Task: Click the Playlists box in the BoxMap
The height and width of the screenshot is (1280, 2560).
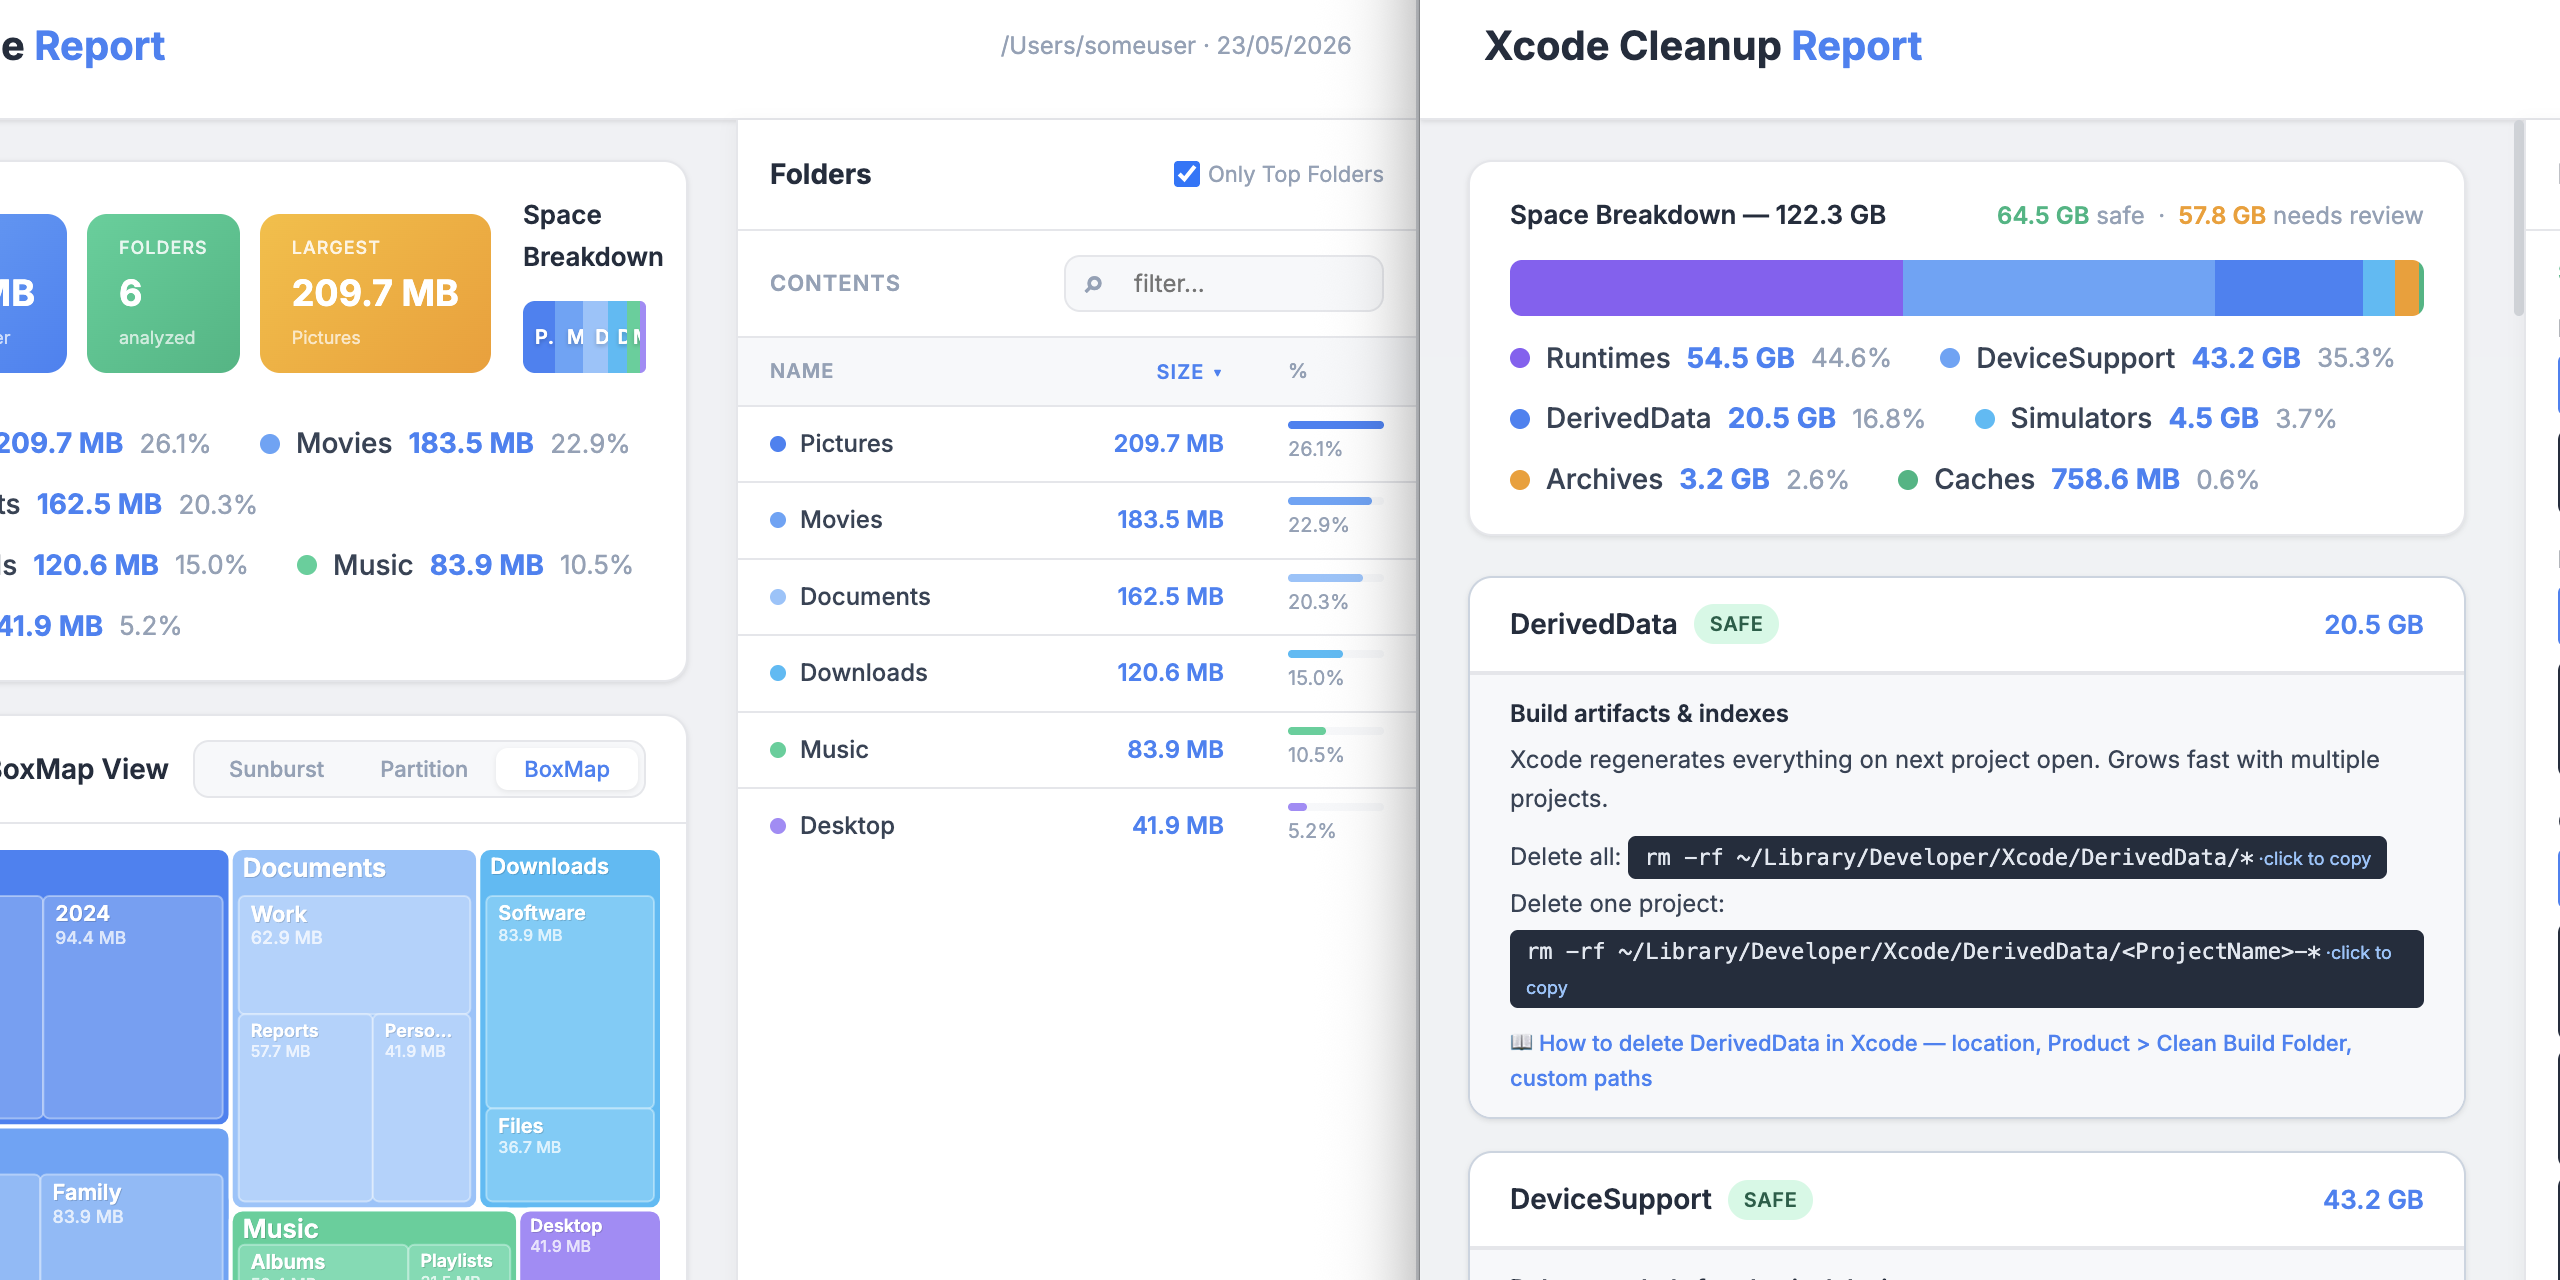Action: [x=460, y=1263]
